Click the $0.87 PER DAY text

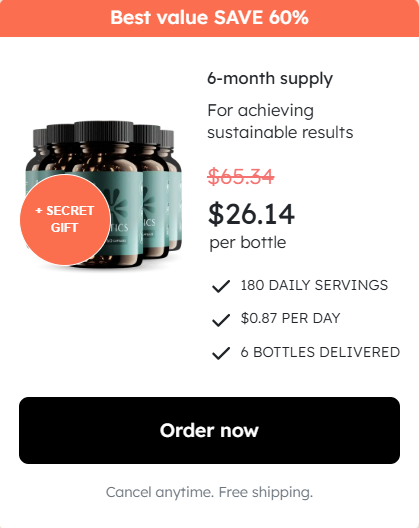pyautogui.click(x=290, y=318)
